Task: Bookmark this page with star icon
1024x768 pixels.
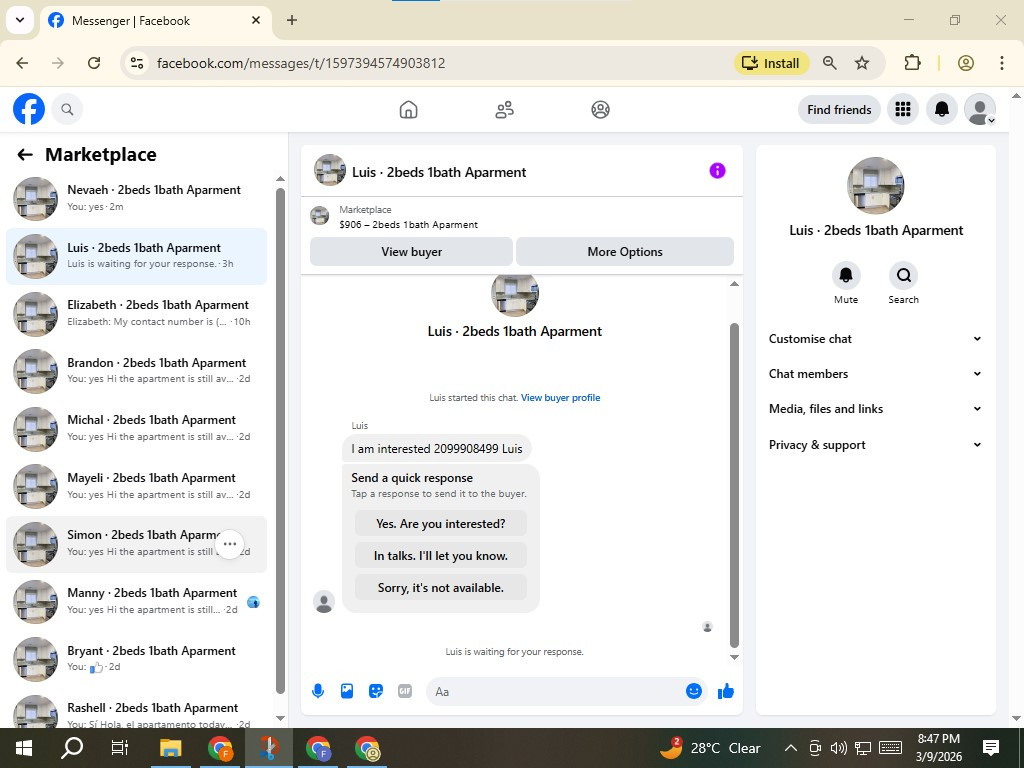Action: click(862, 63)
